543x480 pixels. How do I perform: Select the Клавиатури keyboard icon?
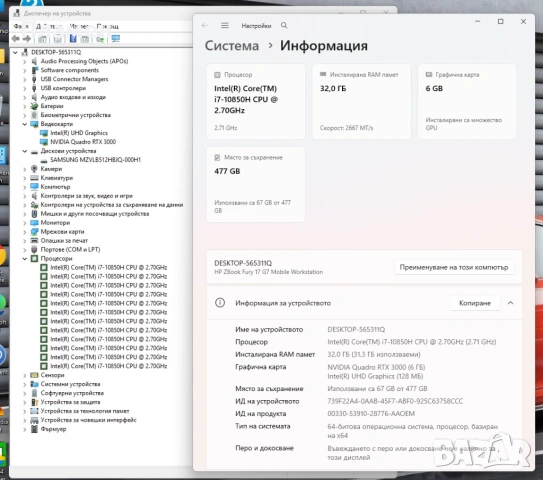tap(34, 178)
